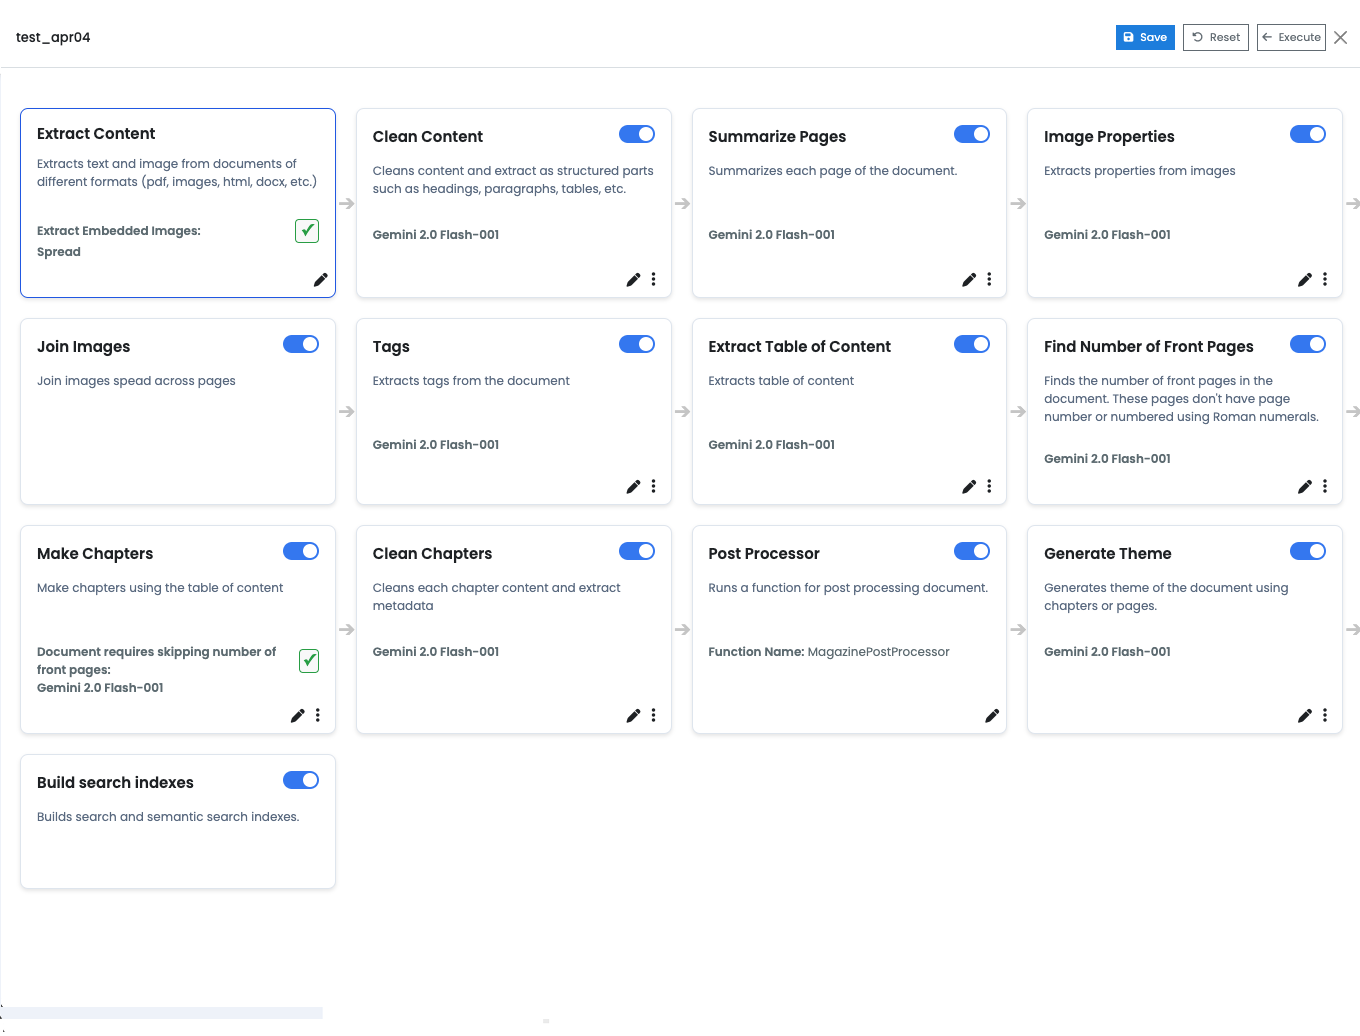Edit Find Number of Front Pages step
The height and width of the screenshot is (1036, 1360).
1304,487
